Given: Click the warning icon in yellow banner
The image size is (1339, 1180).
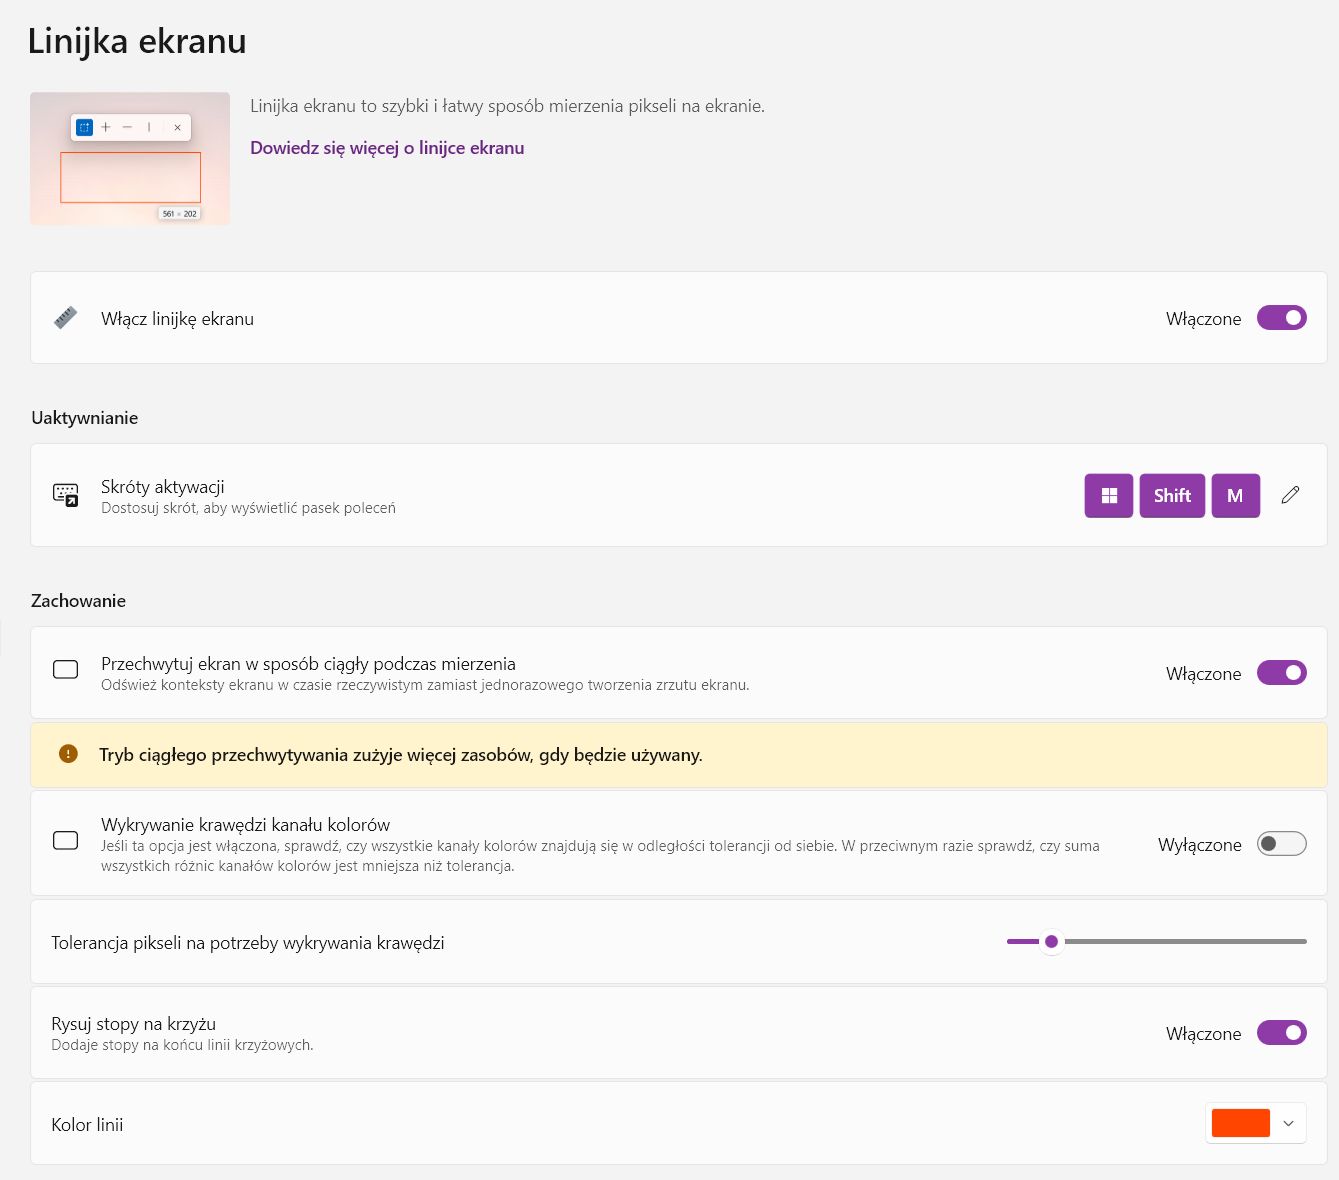Looking at the screenshot, I should (x=68, y=754).
